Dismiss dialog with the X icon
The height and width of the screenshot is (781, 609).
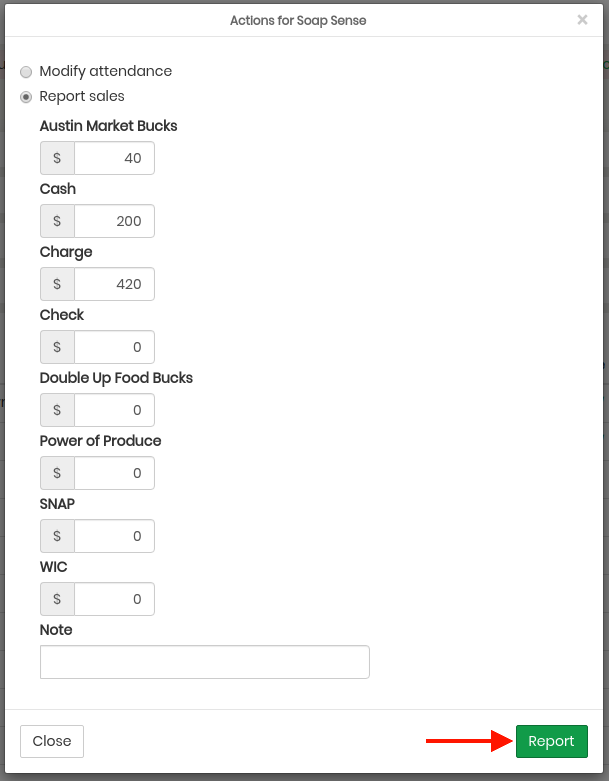[582, 20]
